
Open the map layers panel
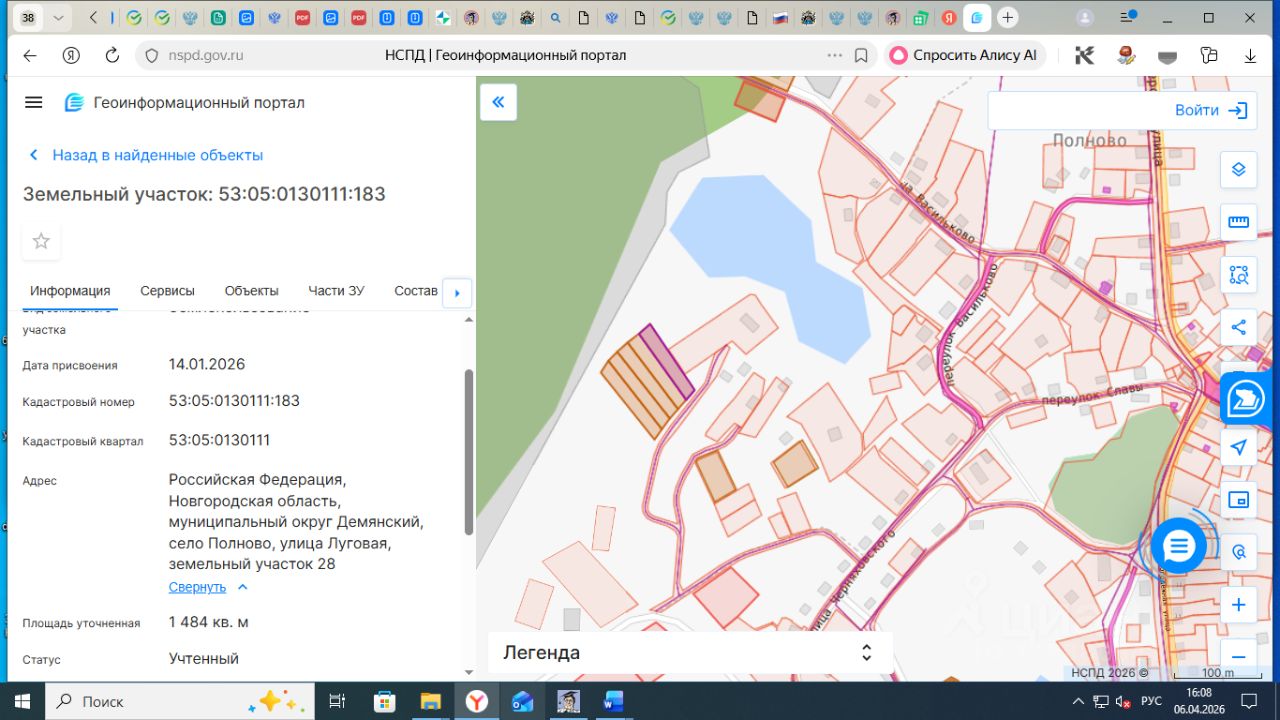(1238, 169)
